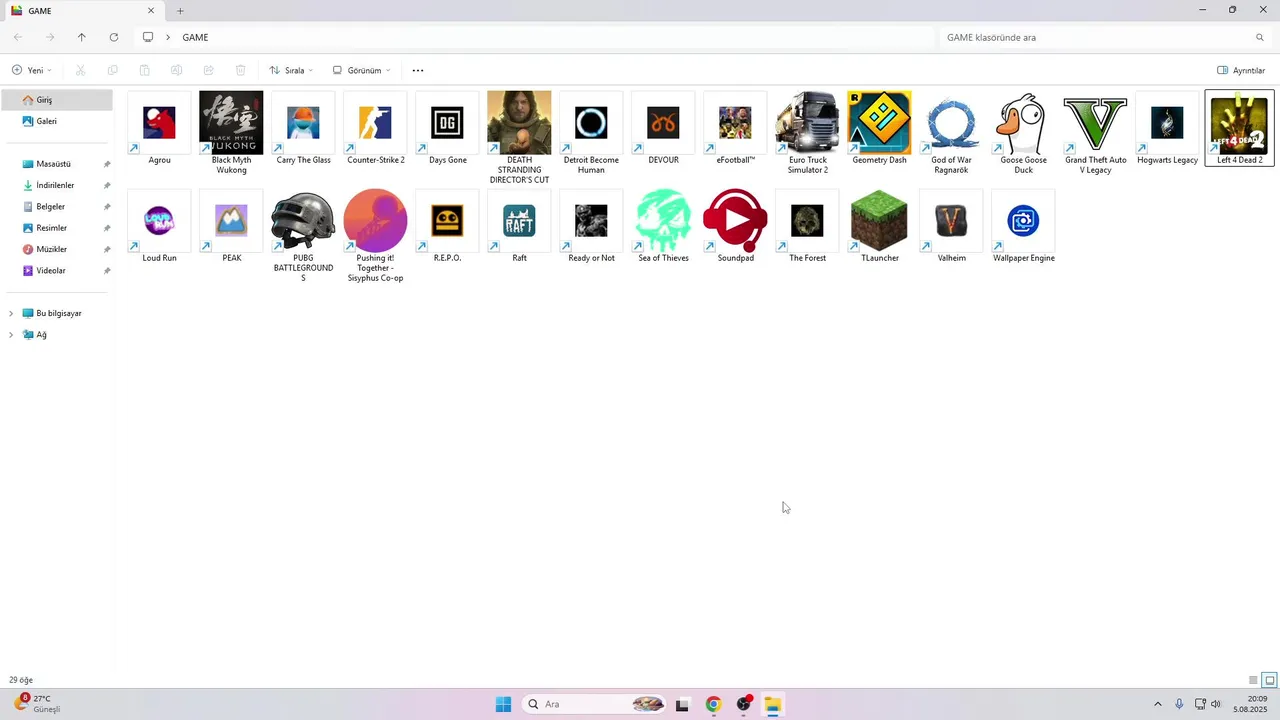Expand the Bu bilgisayar tree node
The width and height of the screenshot is (1280, 720).
point(11,313)
